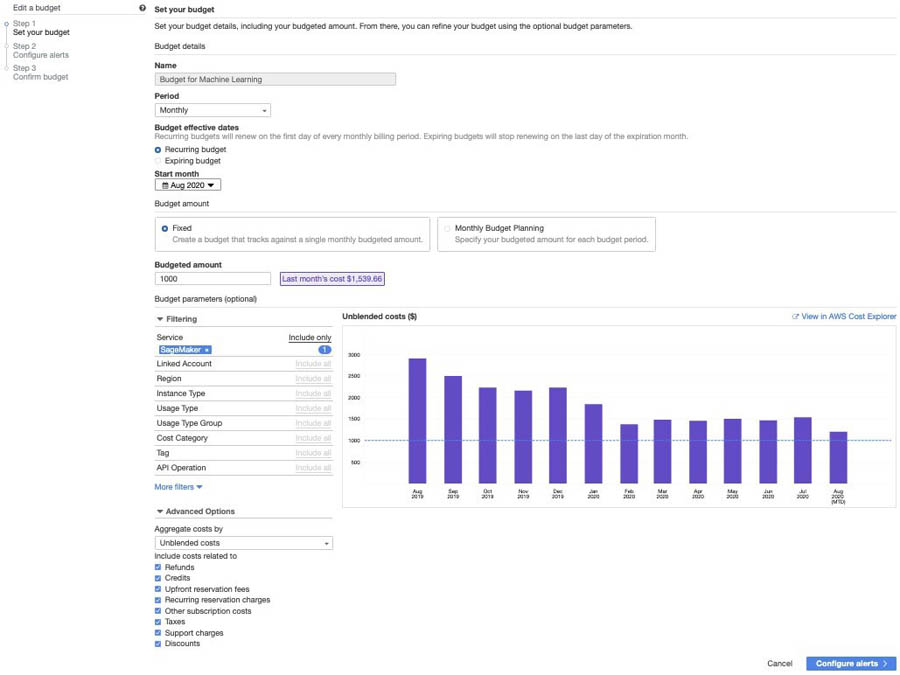Screen dimensions: 900x675
Task: Click the Cancel button
Action: point(779,663)
